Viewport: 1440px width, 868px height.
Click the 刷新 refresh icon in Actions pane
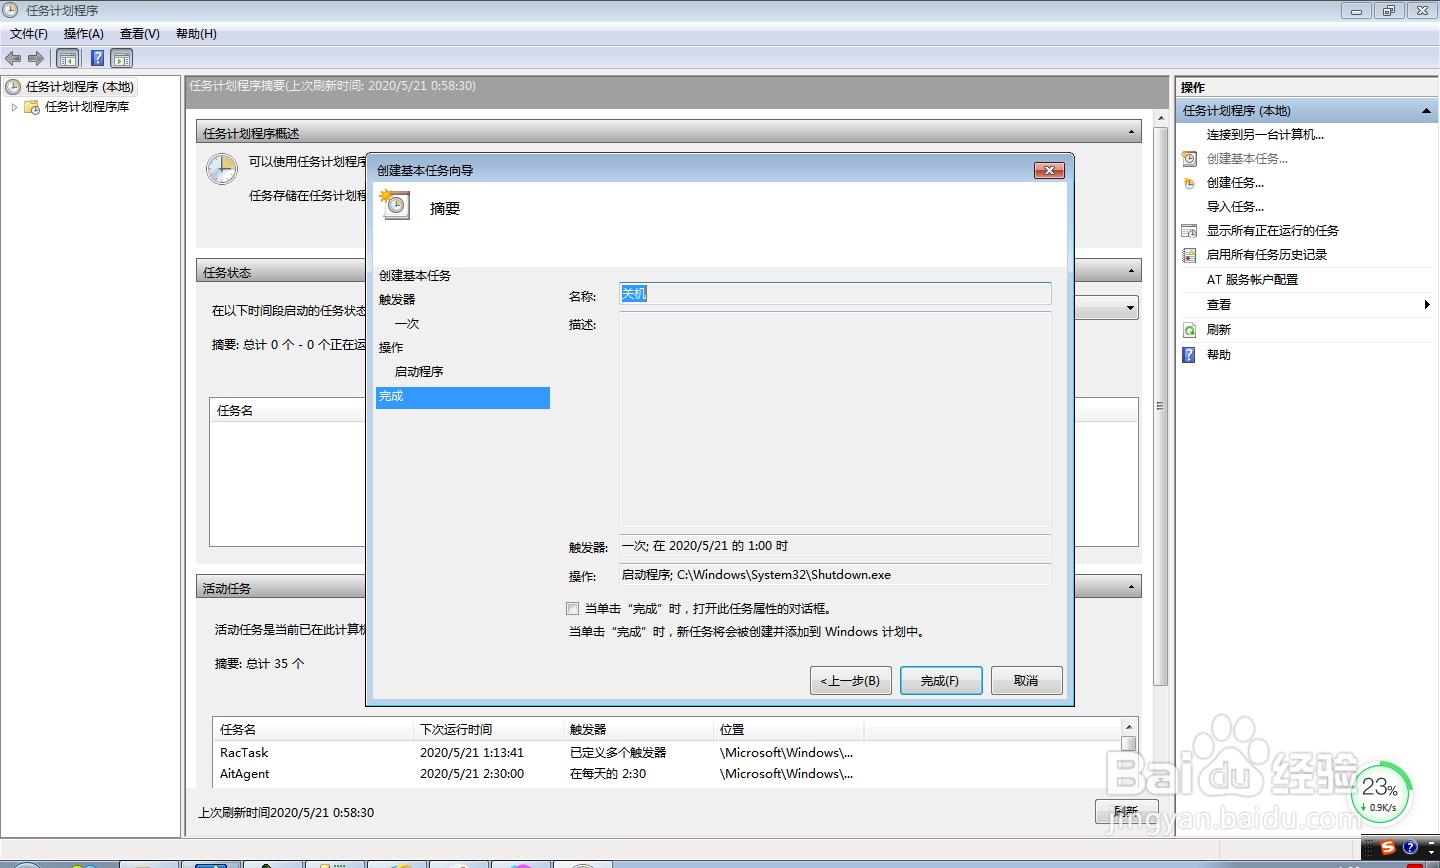(1190, 329)
